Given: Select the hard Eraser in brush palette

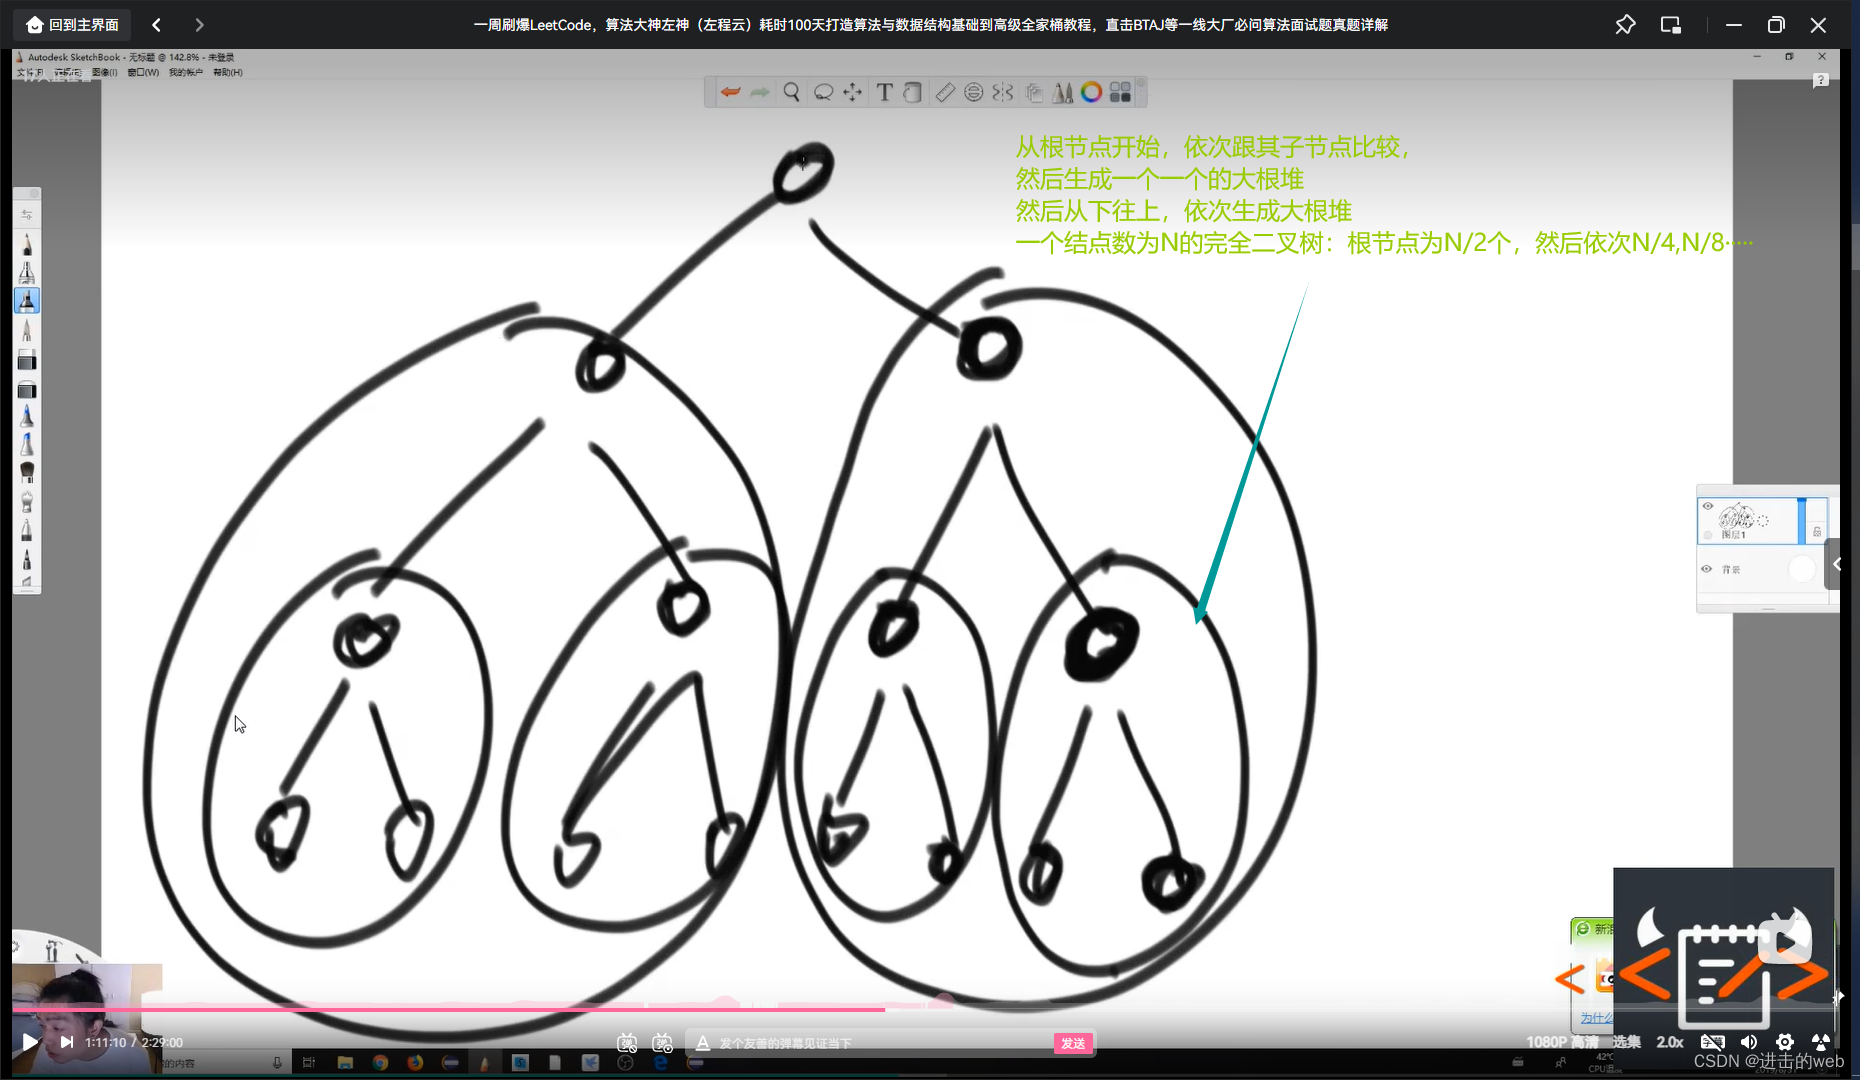Looking at the screenshot, I should [27, 360].
